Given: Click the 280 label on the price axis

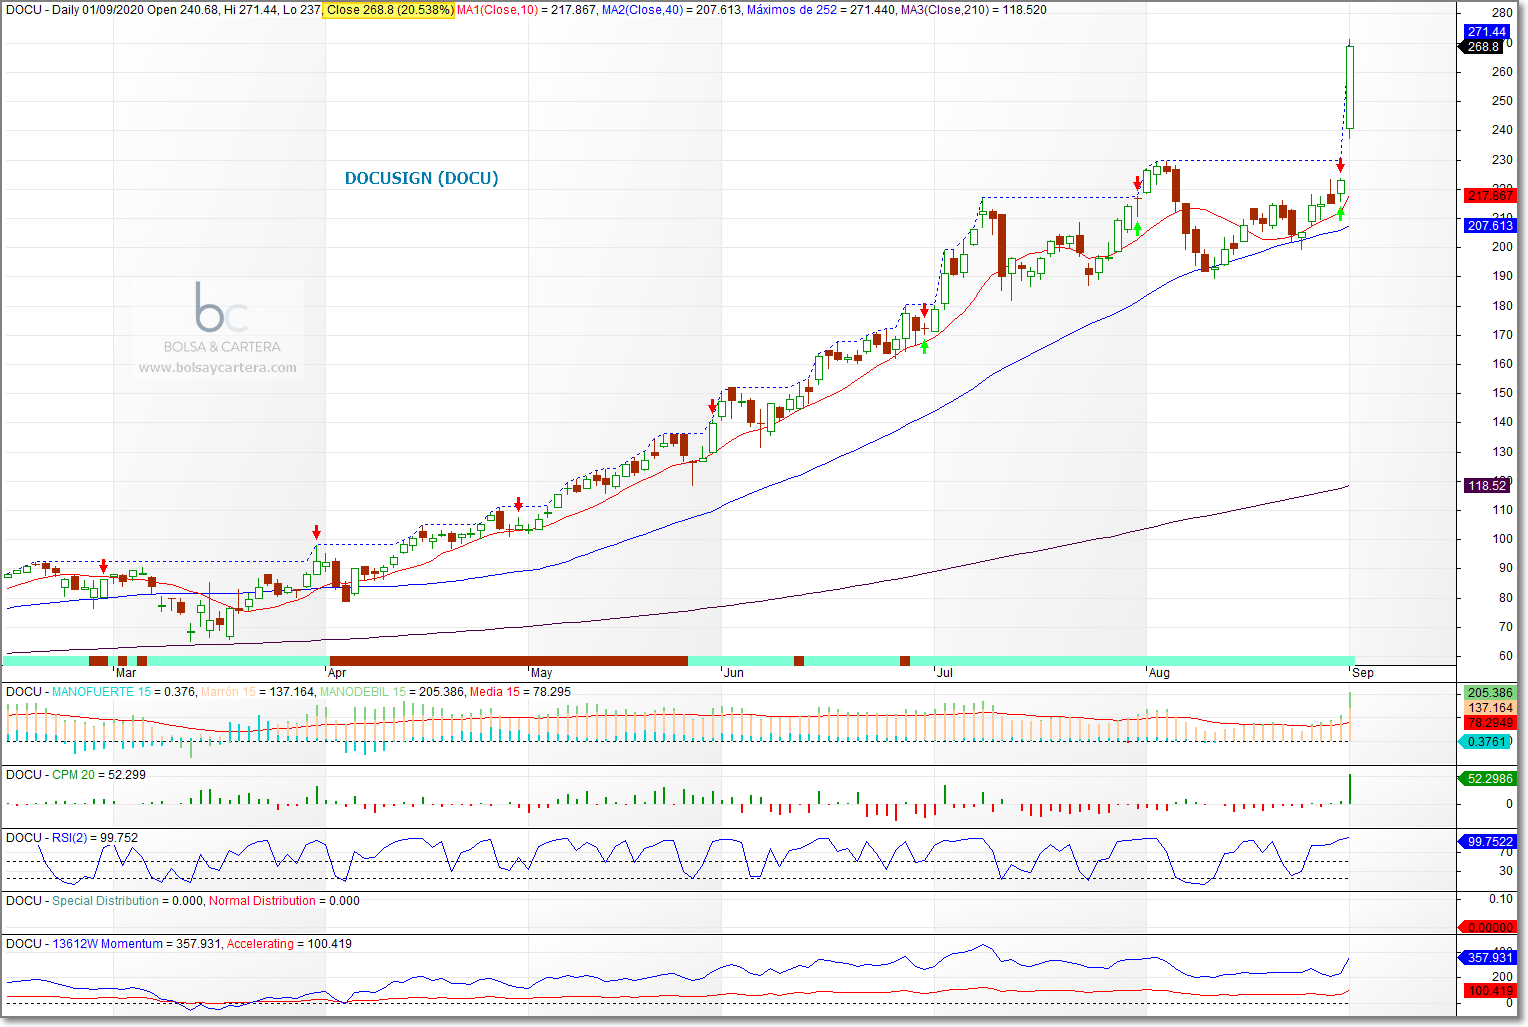Looking at the screenshot, I should point(1502,13).
